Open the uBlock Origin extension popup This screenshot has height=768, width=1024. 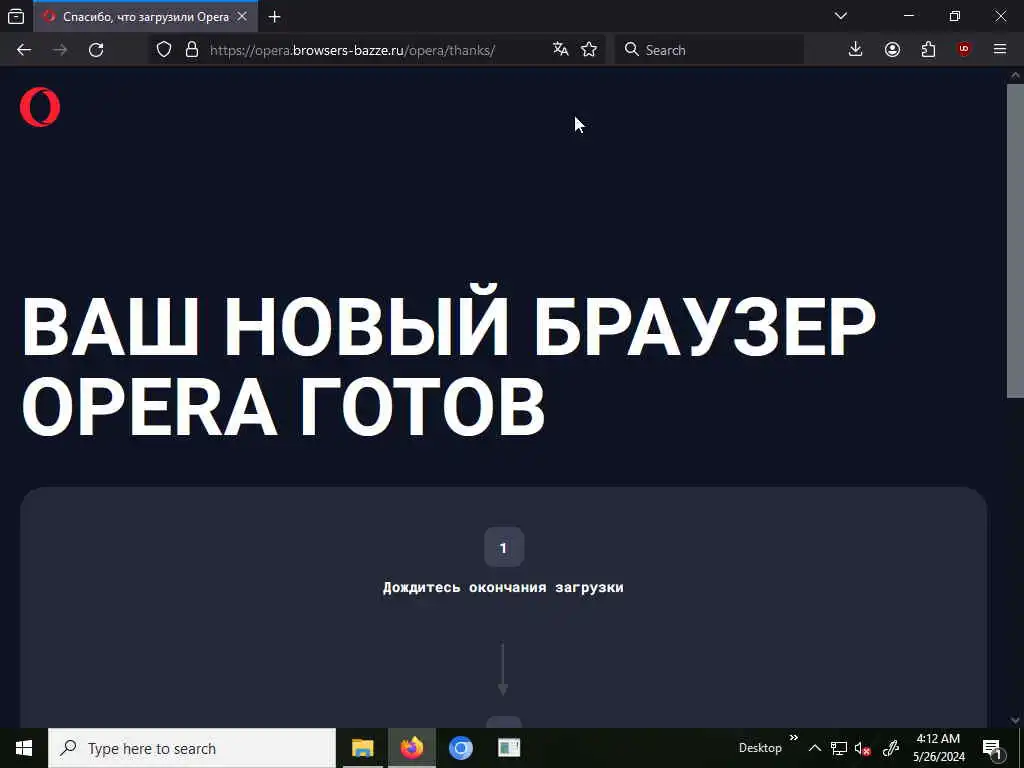pos(964,50)
